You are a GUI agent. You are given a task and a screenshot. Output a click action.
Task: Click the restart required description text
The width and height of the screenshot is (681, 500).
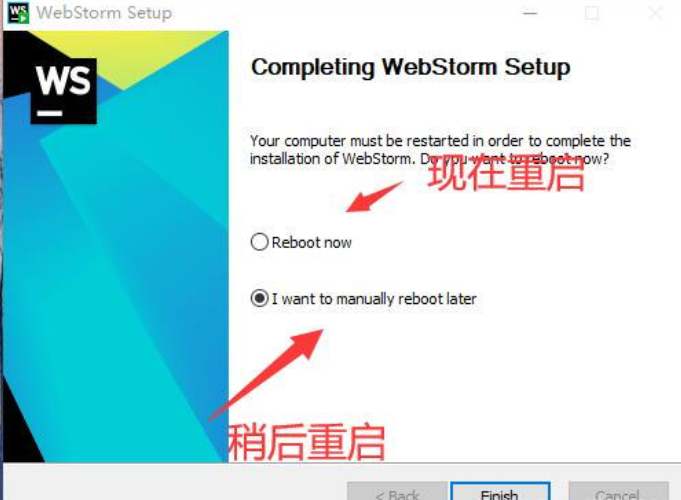tap(440, 149)
